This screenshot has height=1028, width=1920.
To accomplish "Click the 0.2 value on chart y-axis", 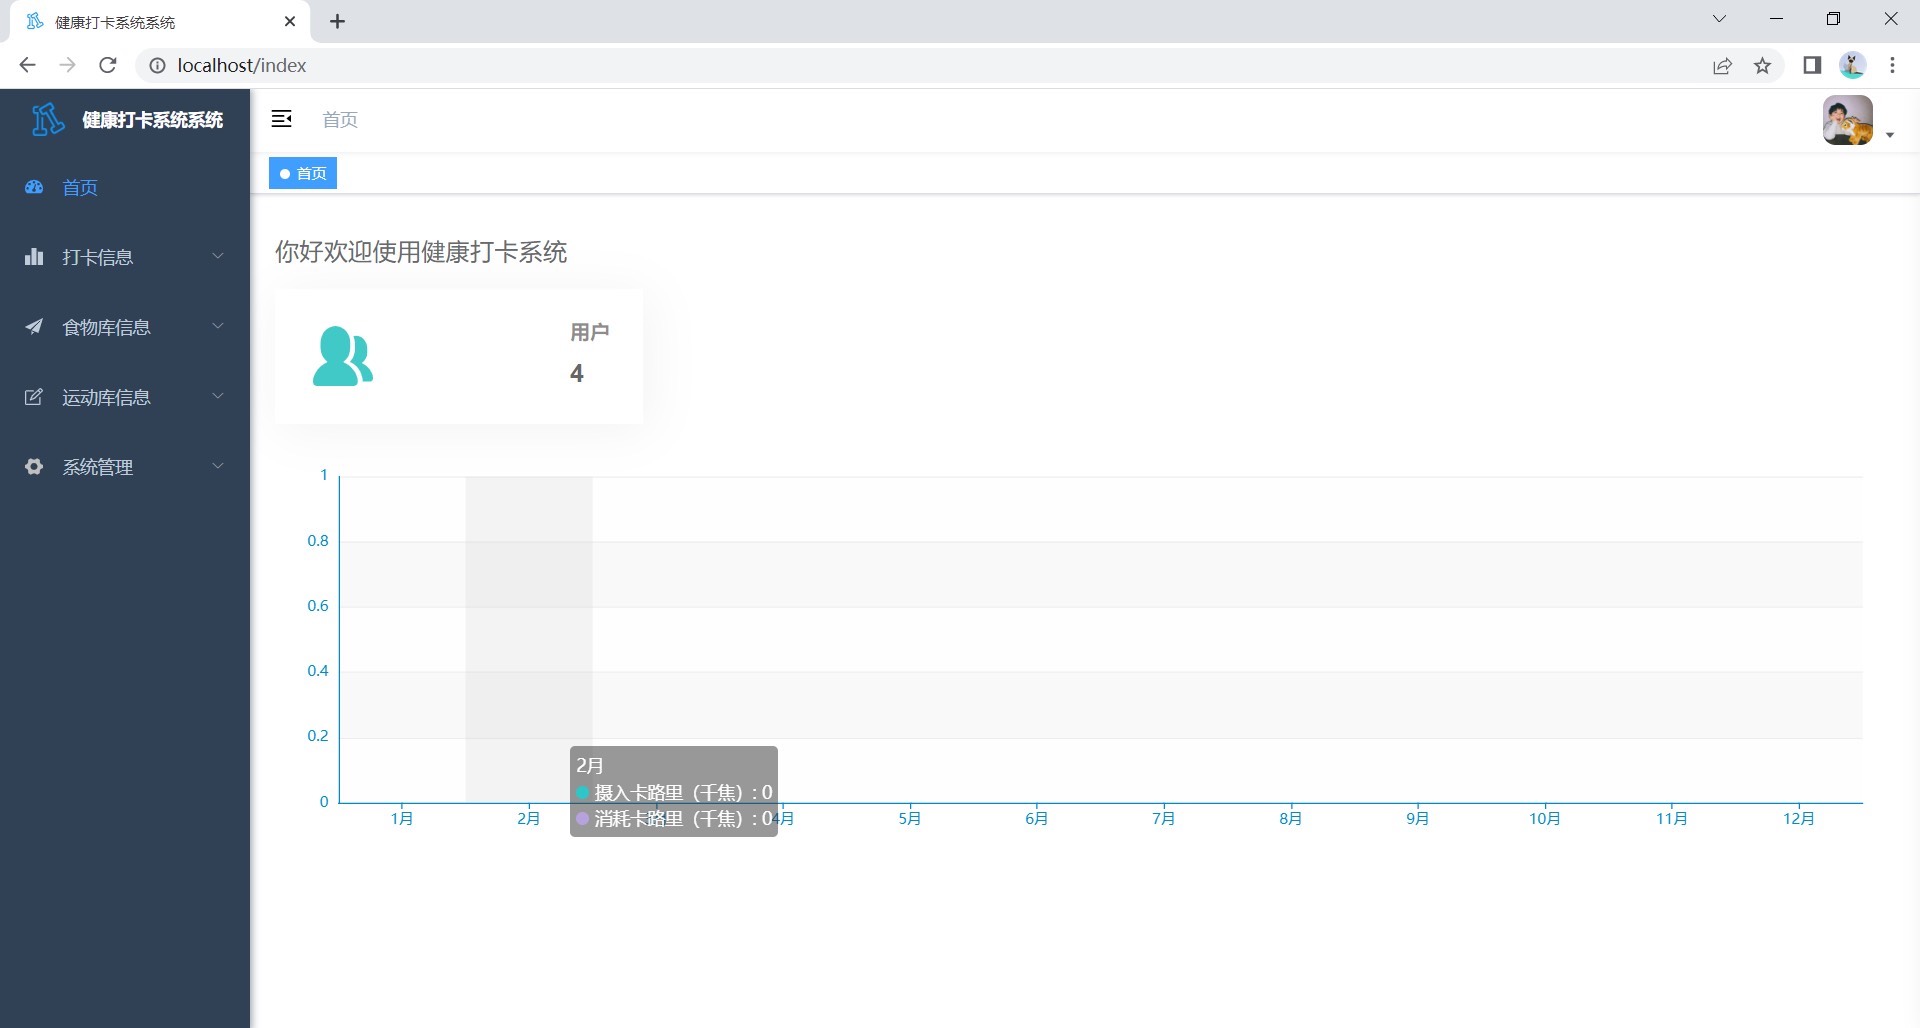I will 318,736.
